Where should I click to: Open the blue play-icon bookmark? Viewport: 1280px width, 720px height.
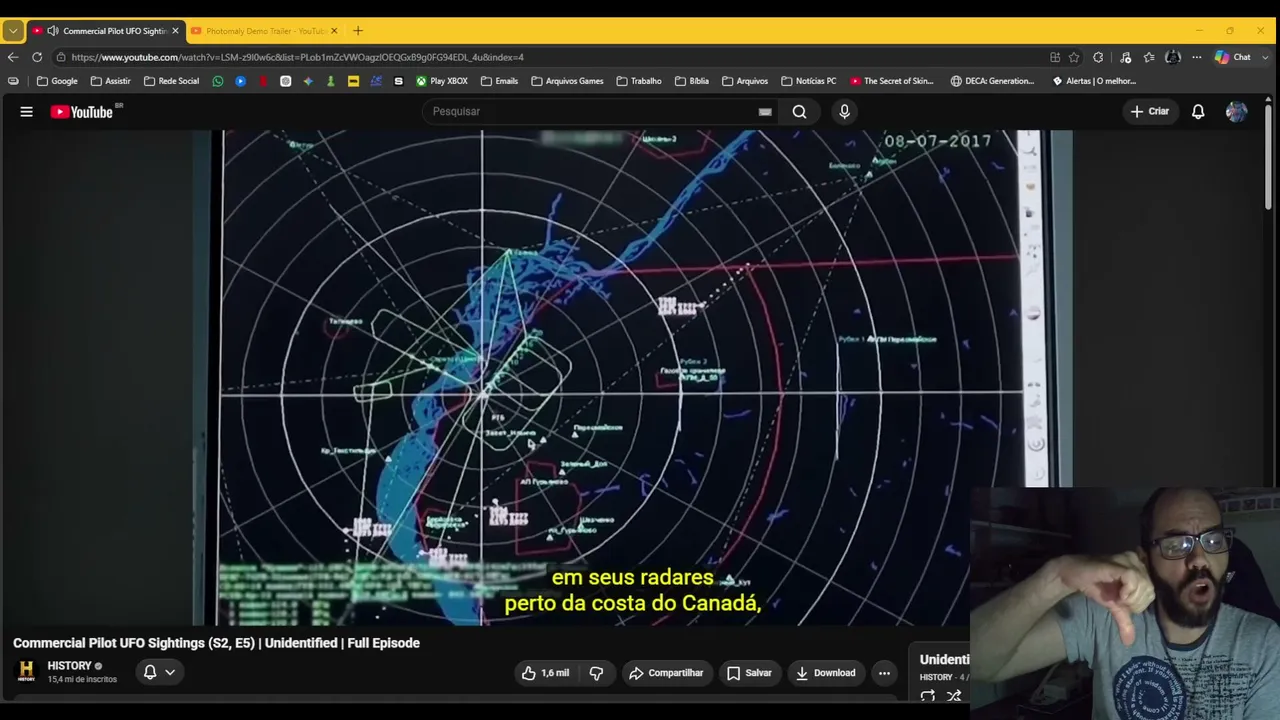[241, 81]
